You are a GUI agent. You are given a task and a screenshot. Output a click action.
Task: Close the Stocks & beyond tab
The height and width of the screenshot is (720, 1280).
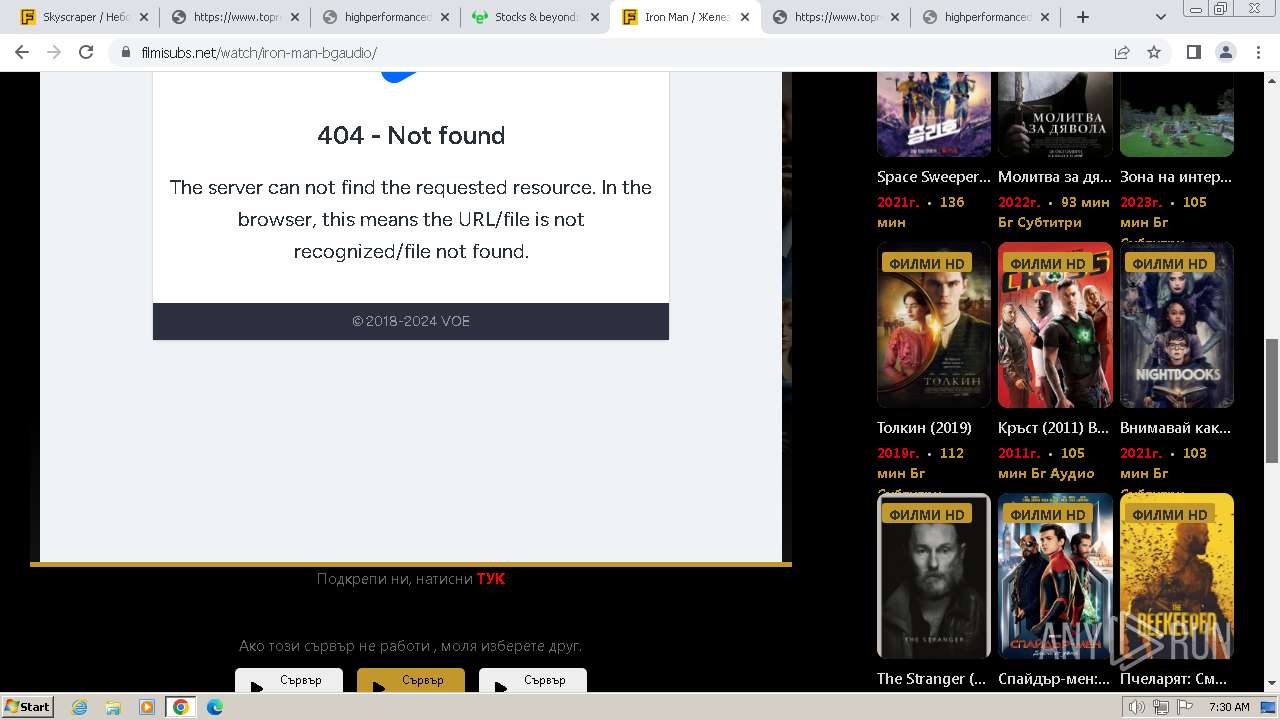tap(595, 17)
